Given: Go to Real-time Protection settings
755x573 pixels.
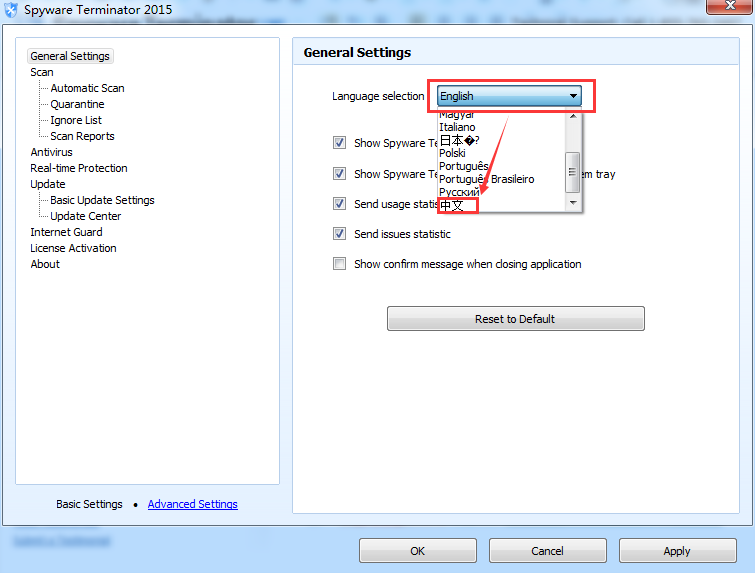Looking at the screenshot, I should (79, 168).
